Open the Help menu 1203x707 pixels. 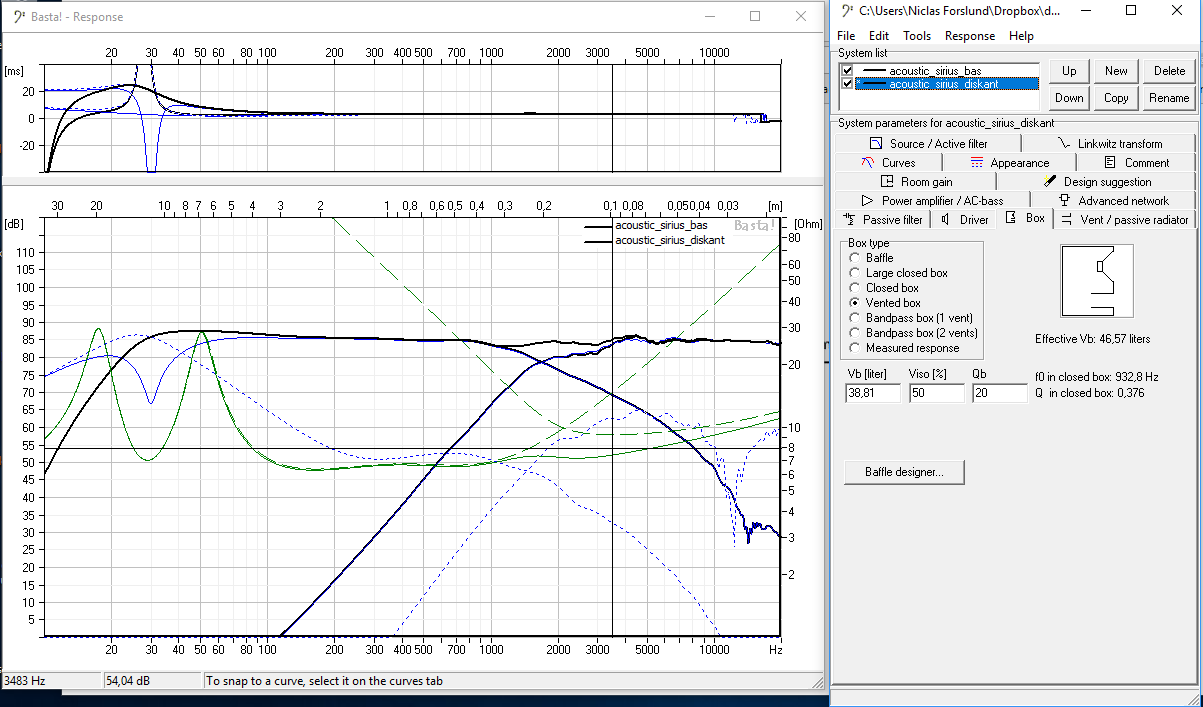click(x=1021, y=35)
